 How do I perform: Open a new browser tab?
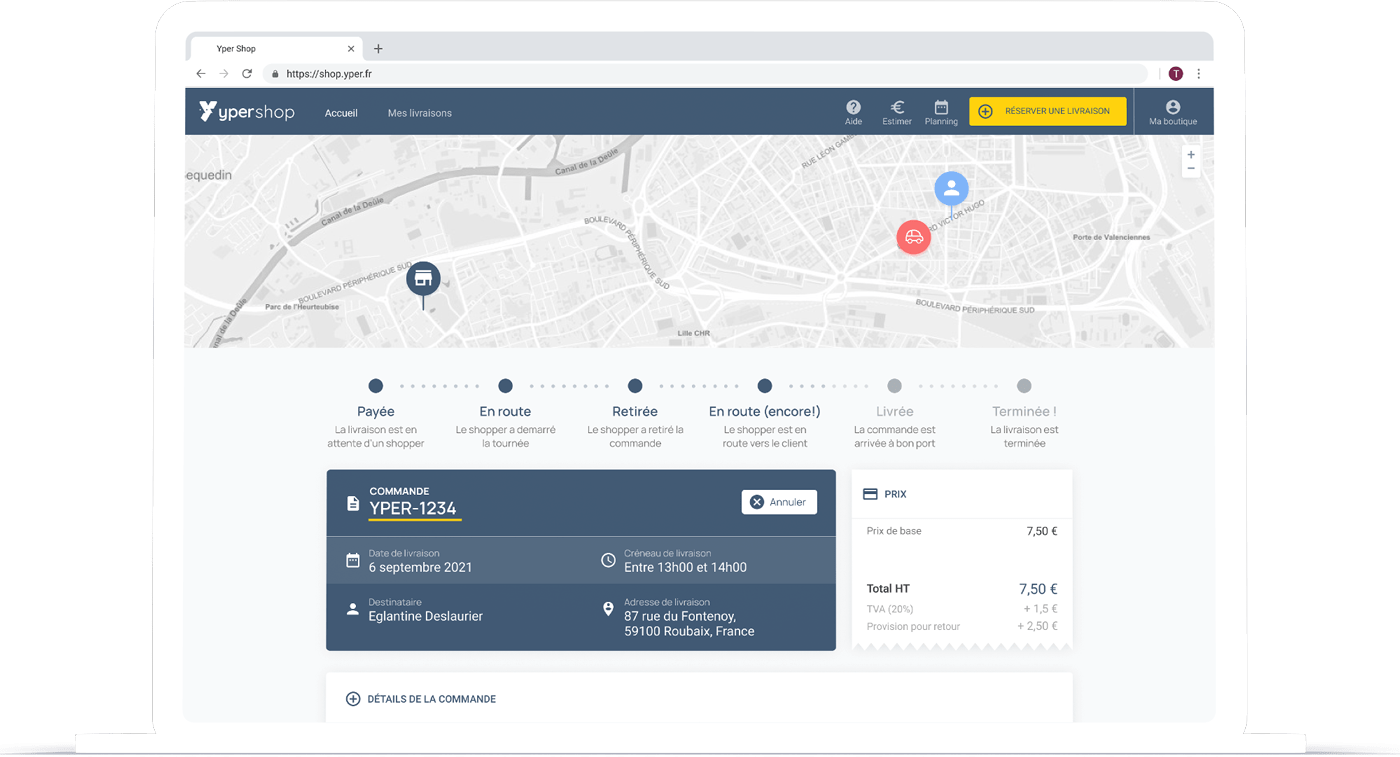[378, 48]
